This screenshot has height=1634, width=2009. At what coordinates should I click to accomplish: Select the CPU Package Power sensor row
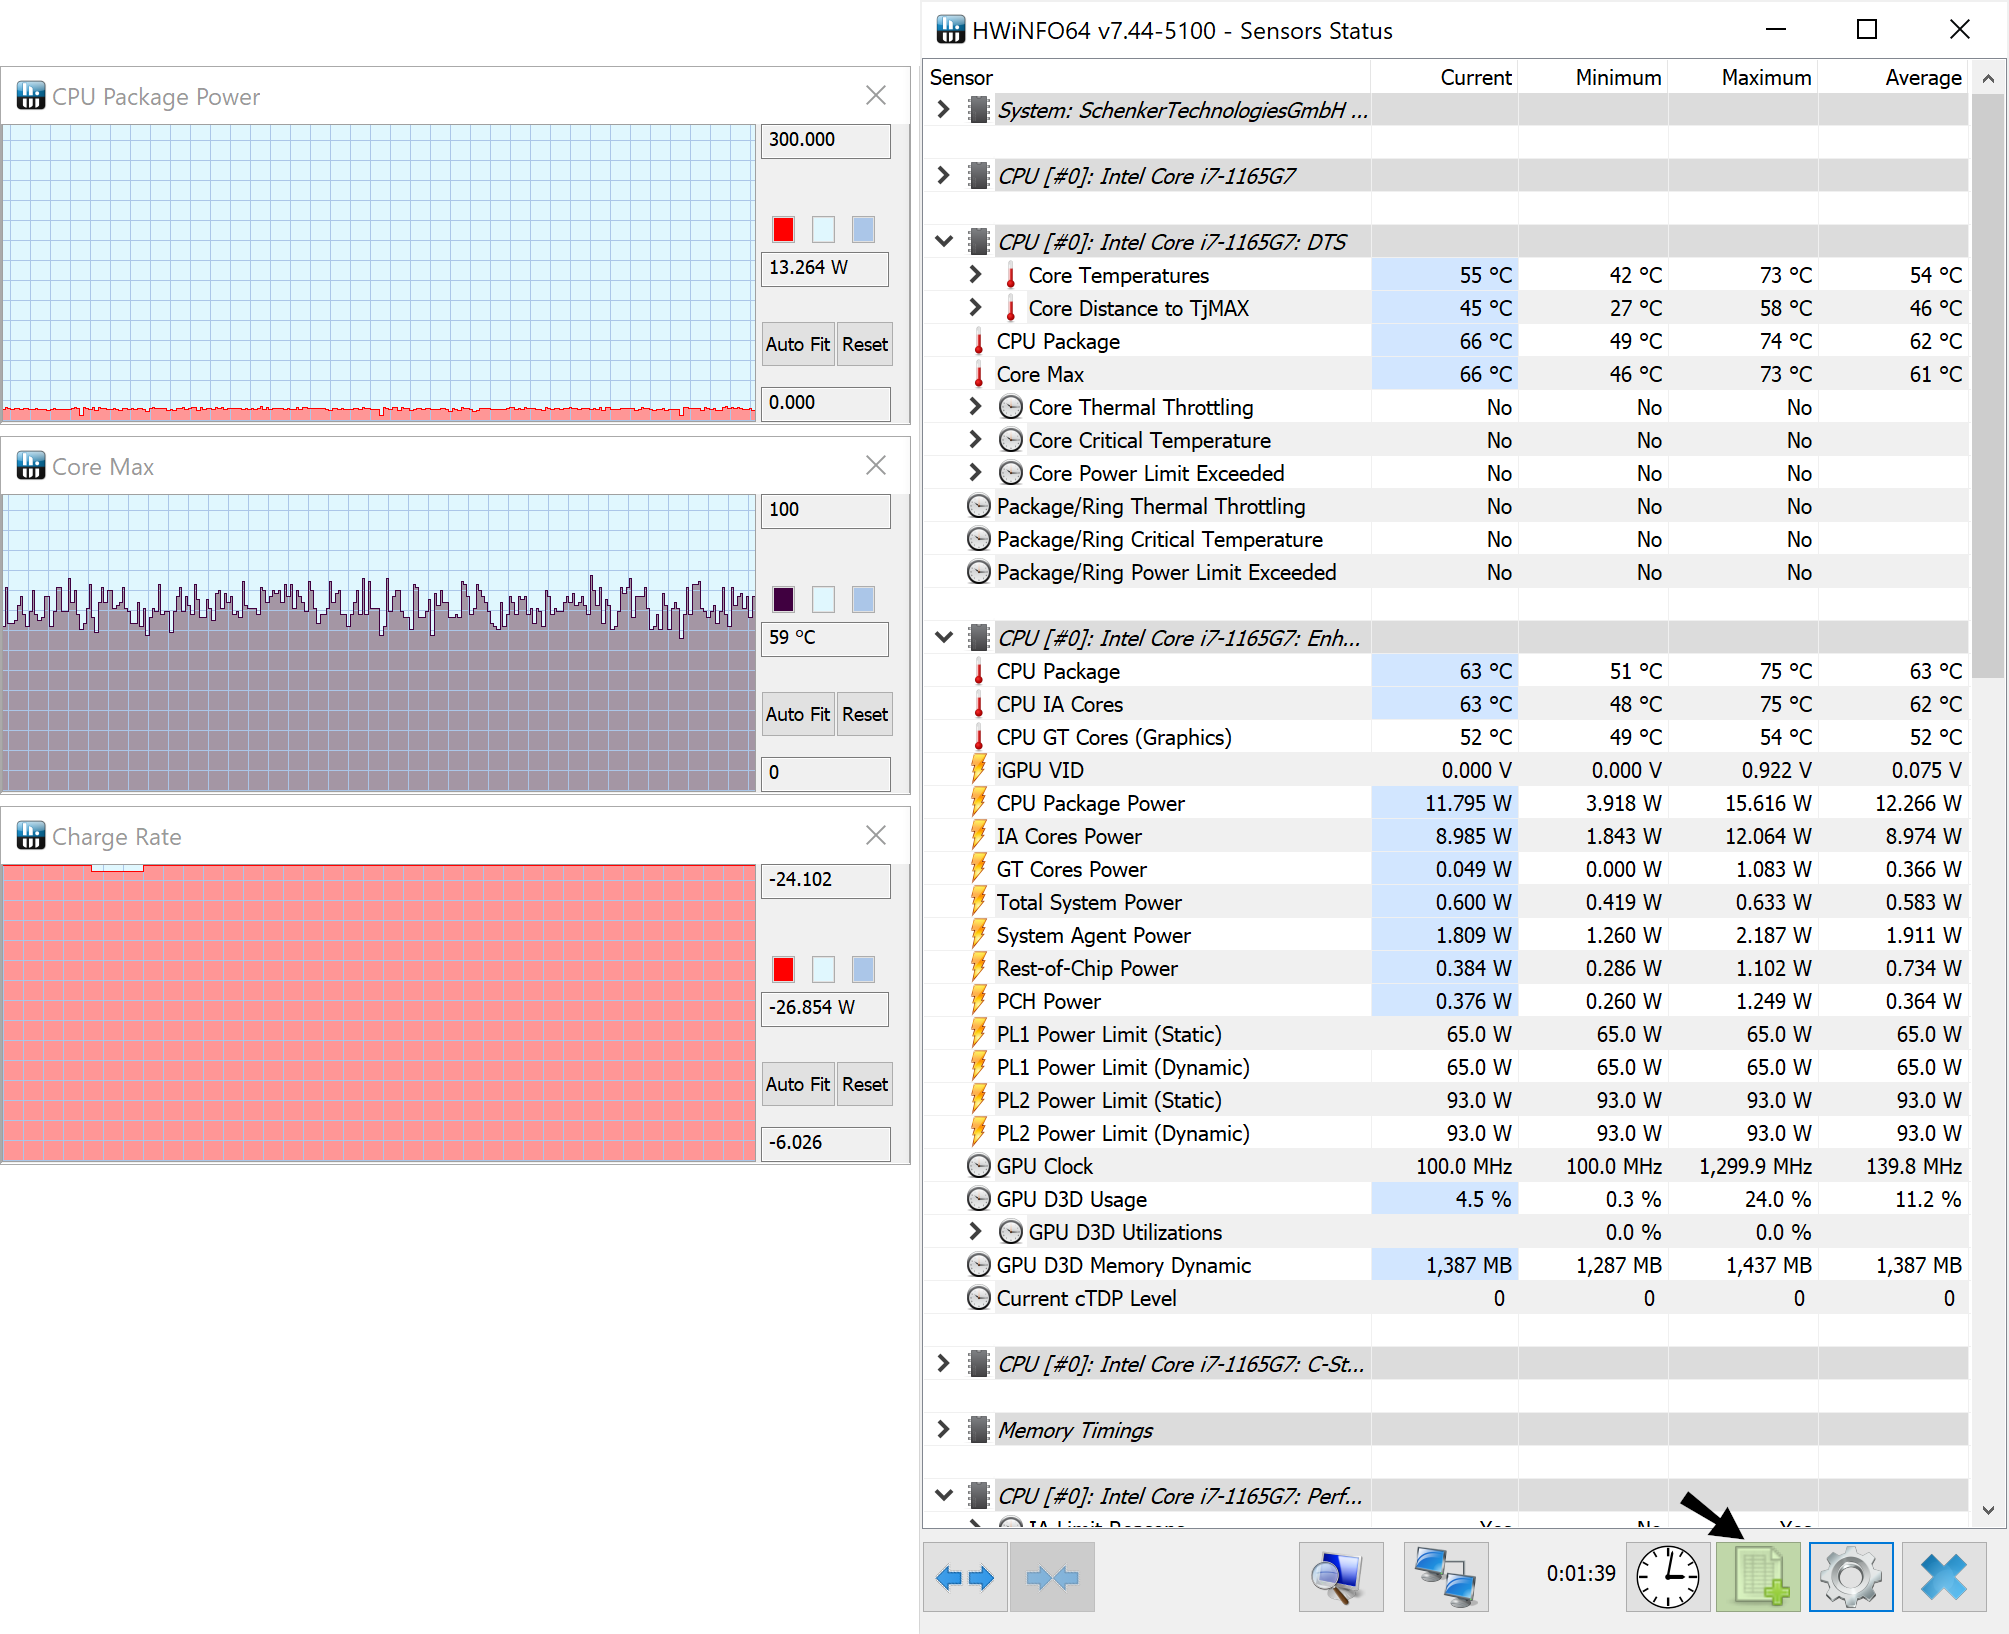pyautogui.click(x=1445, y=803)
